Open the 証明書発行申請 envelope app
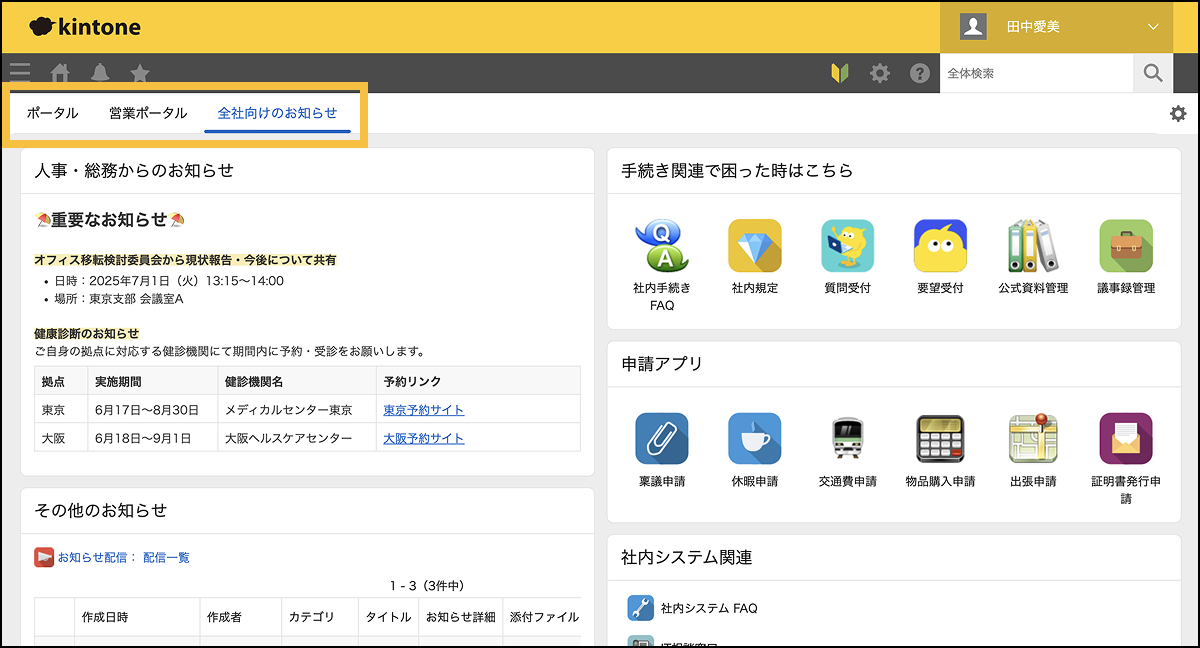The height and width of the screenshot is (648, 1200). pyautogui.click(x=1125, y=439)
